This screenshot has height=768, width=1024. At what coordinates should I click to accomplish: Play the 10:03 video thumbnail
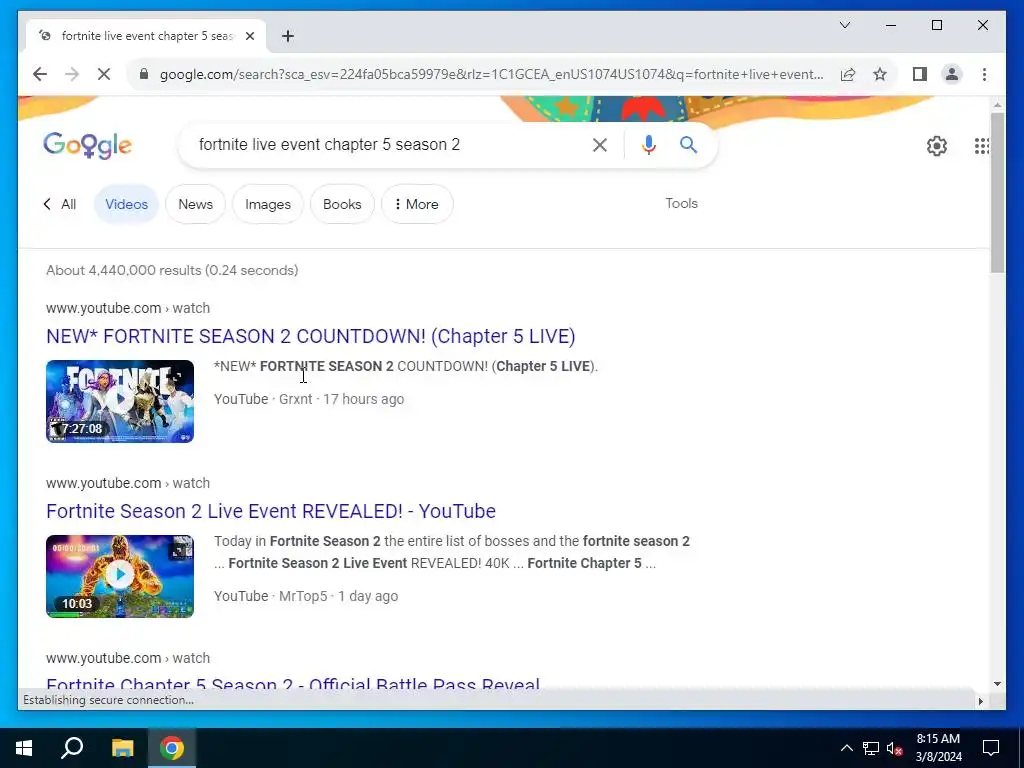pos(120,576)
